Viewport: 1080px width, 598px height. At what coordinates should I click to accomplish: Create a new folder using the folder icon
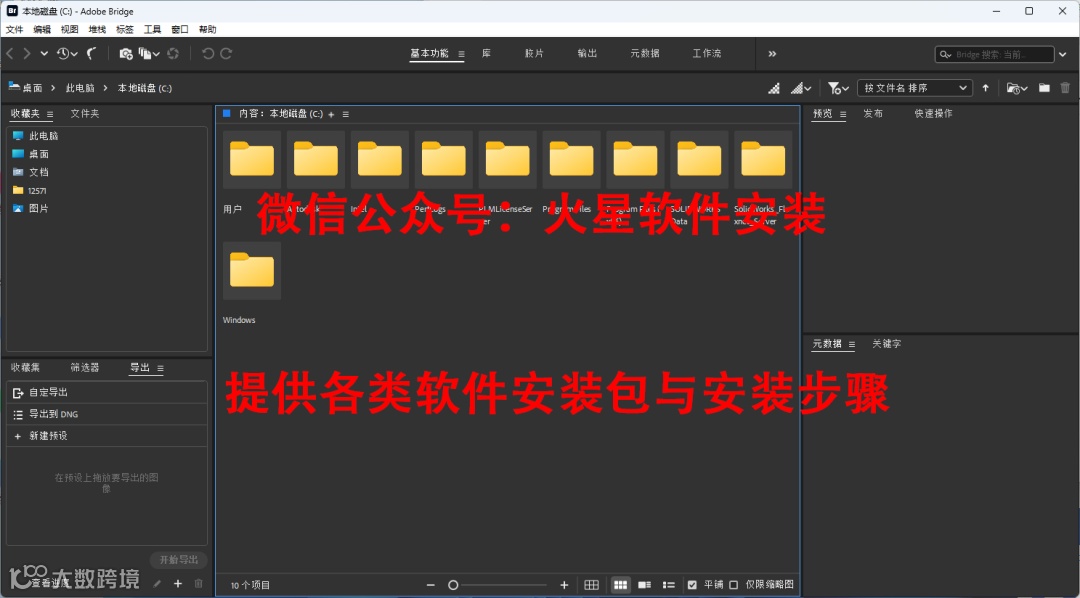click(1044, 88)
